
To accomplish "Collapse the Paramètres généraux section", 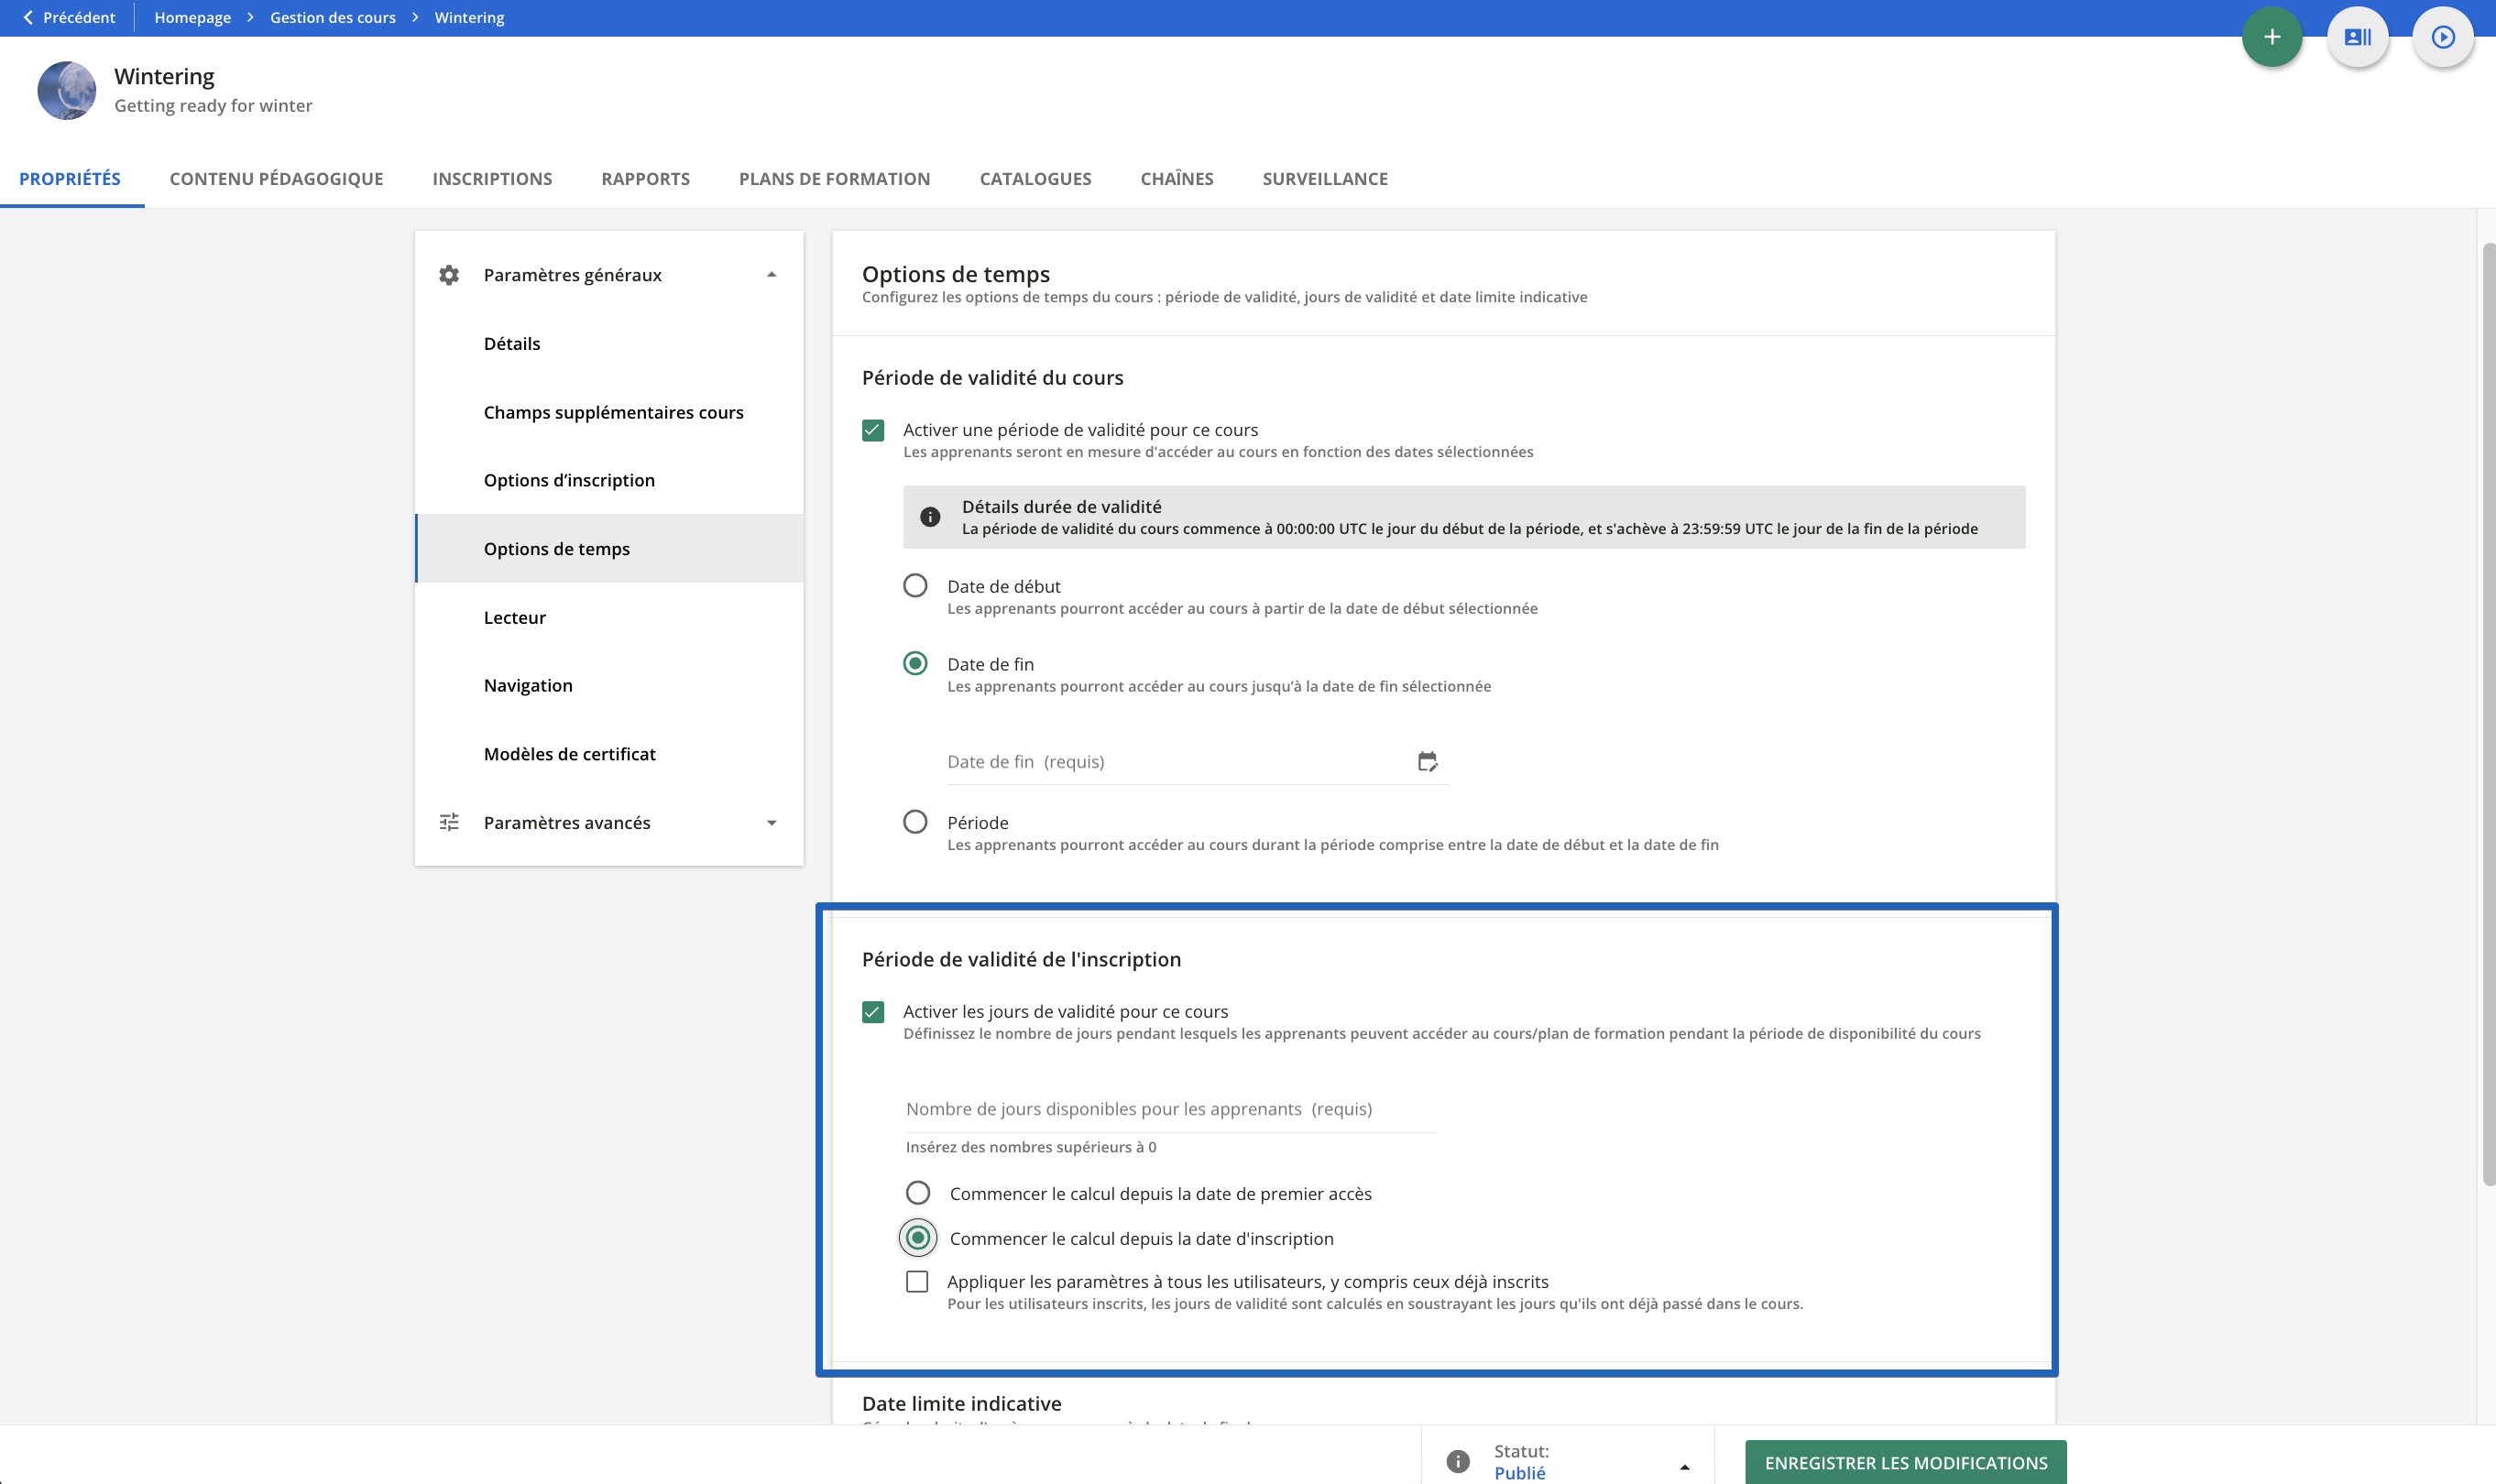I will (771, 275).
